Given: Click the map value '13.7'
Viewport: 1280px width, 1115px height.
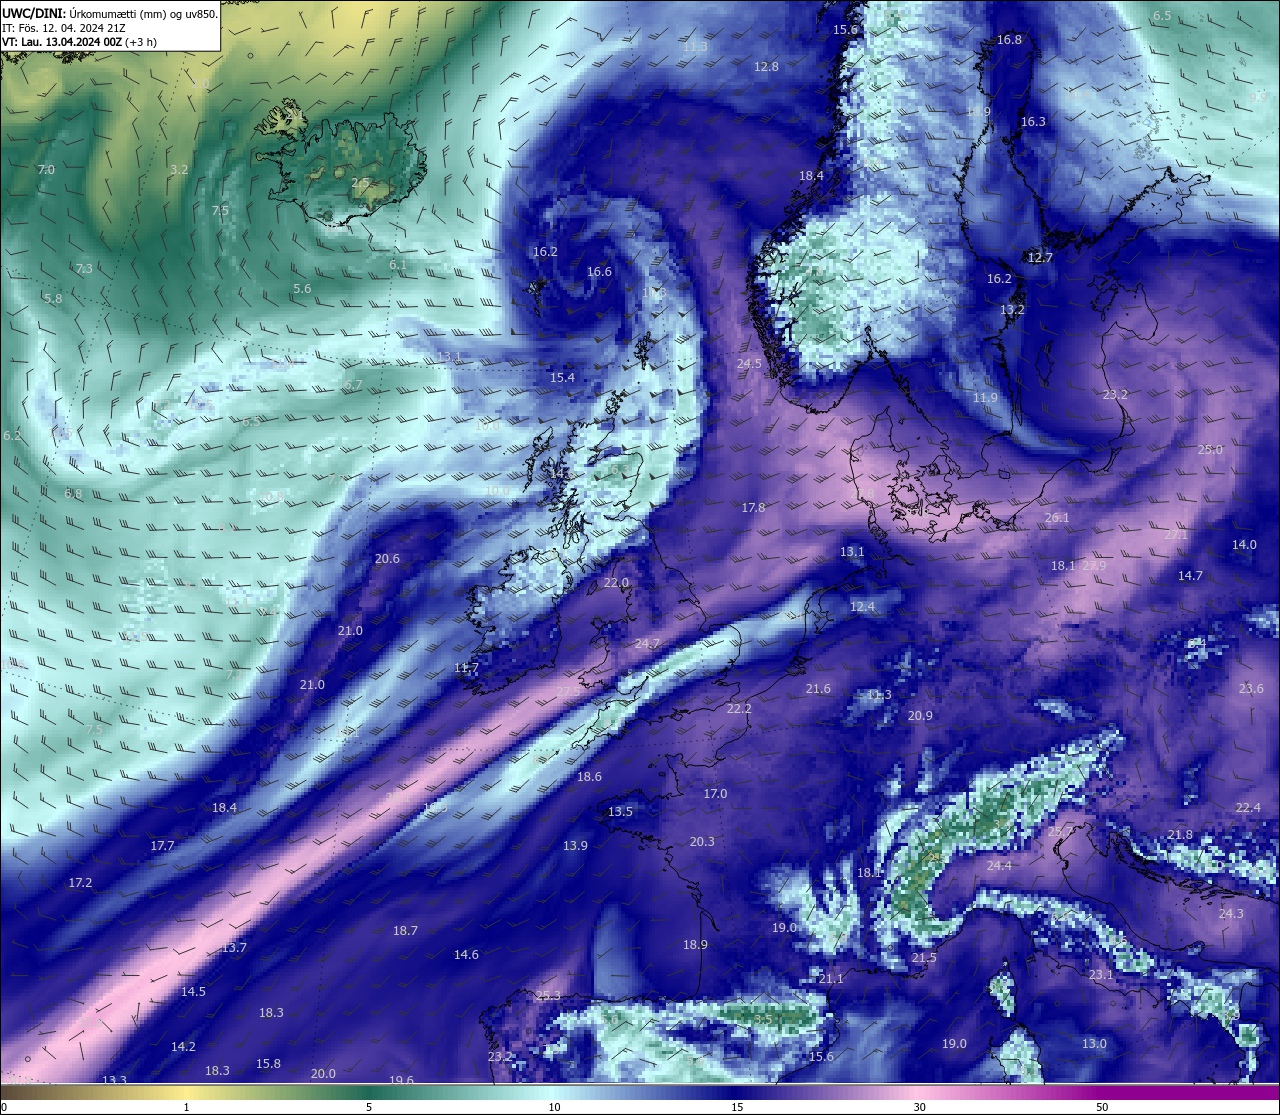Looking at the screenshot, I should click(234, 948).
